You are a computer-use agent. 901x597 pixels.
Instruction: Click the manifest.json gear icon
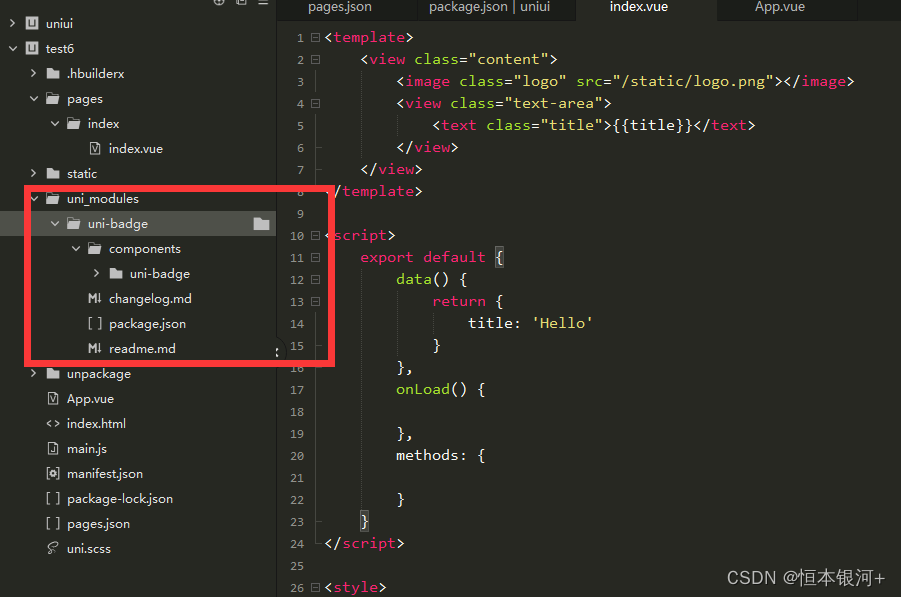point(53,473)
